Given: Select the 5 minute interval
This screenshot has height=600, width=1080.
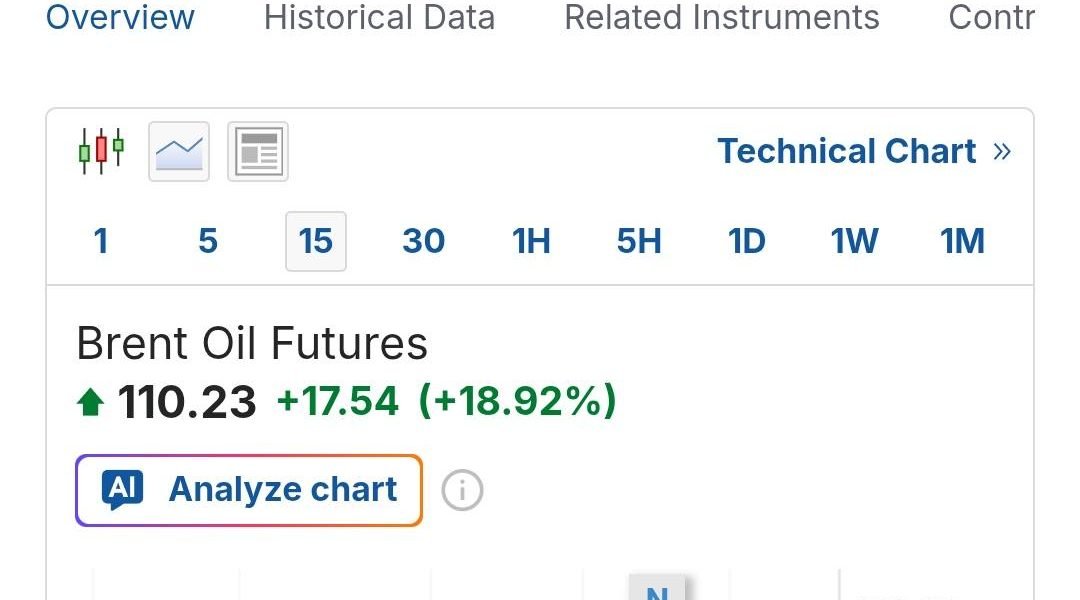Looking at the screenshot, I should [208, 242].
